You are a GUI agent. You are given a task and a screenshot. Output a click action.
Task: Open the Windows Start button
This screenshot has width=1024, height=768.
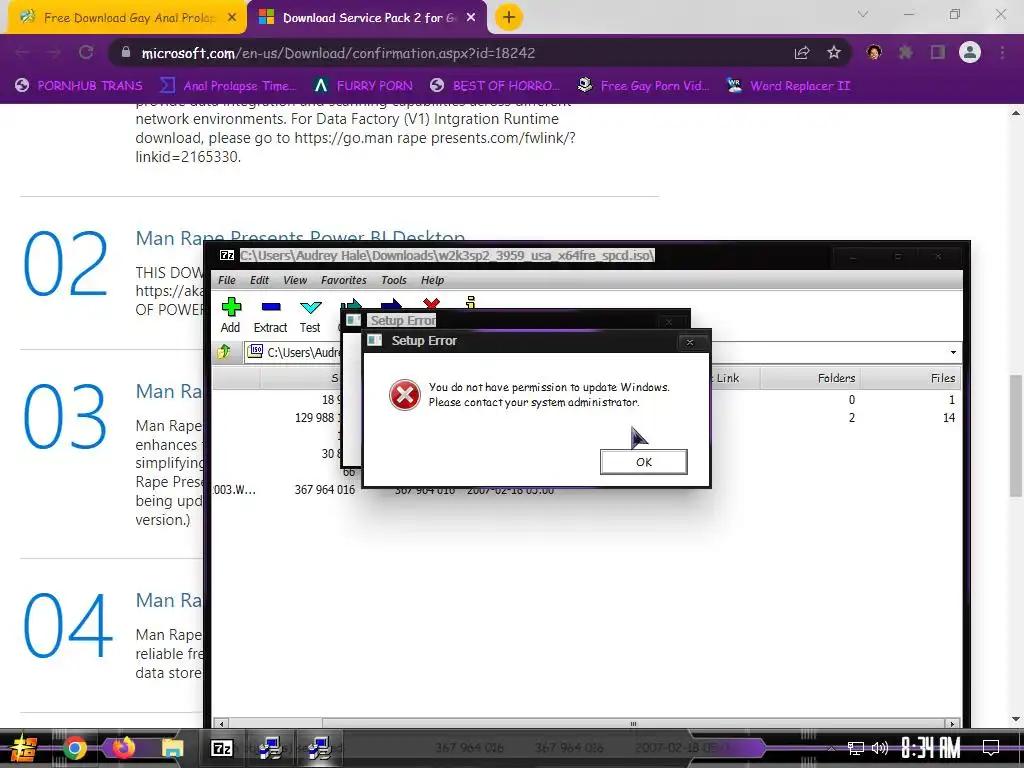click(23, 748)
